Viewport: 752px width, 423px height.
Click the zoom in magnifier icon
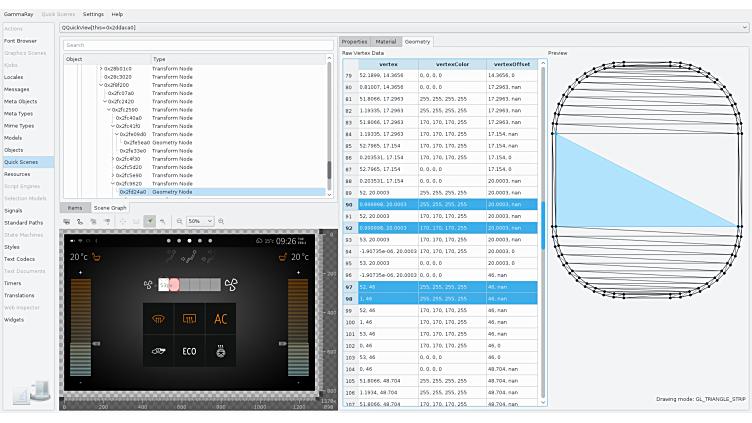pos(221,220)
